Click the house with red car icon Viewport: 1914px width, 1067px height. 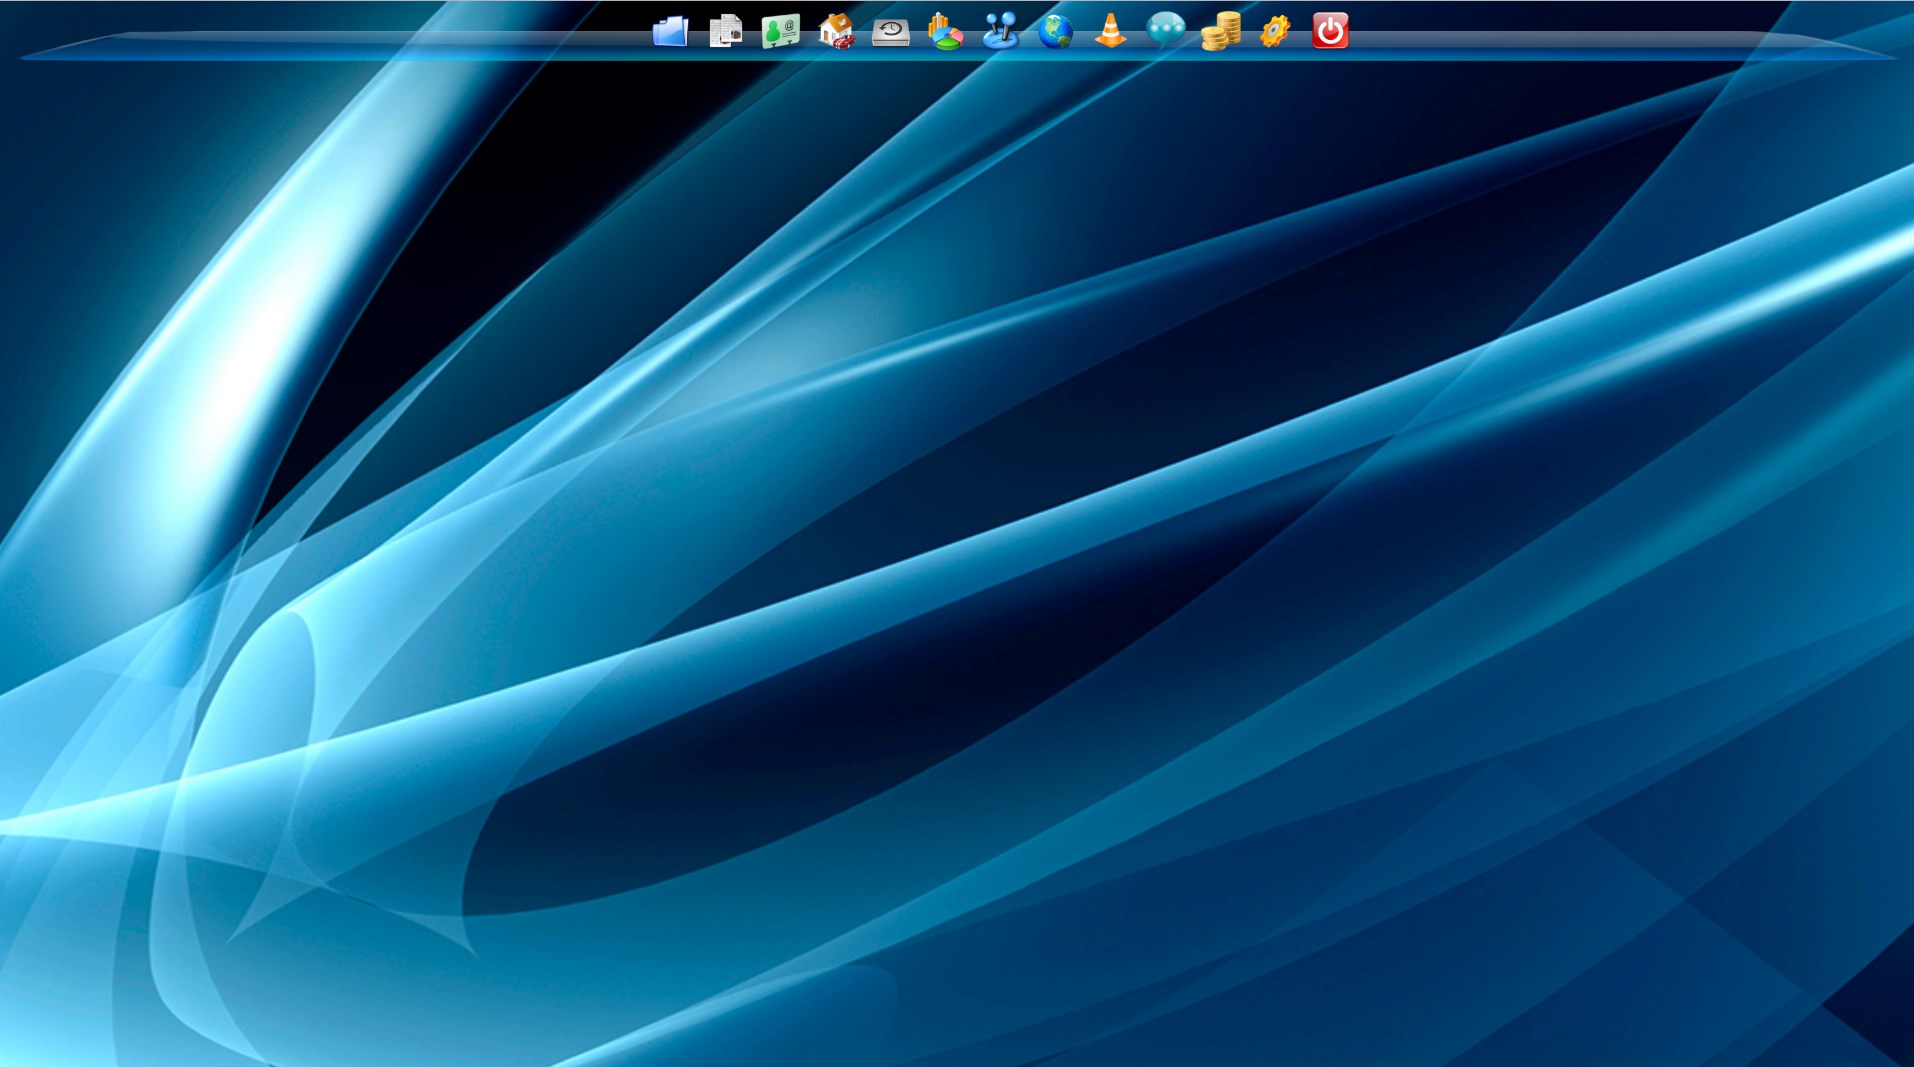click(835, 31)
